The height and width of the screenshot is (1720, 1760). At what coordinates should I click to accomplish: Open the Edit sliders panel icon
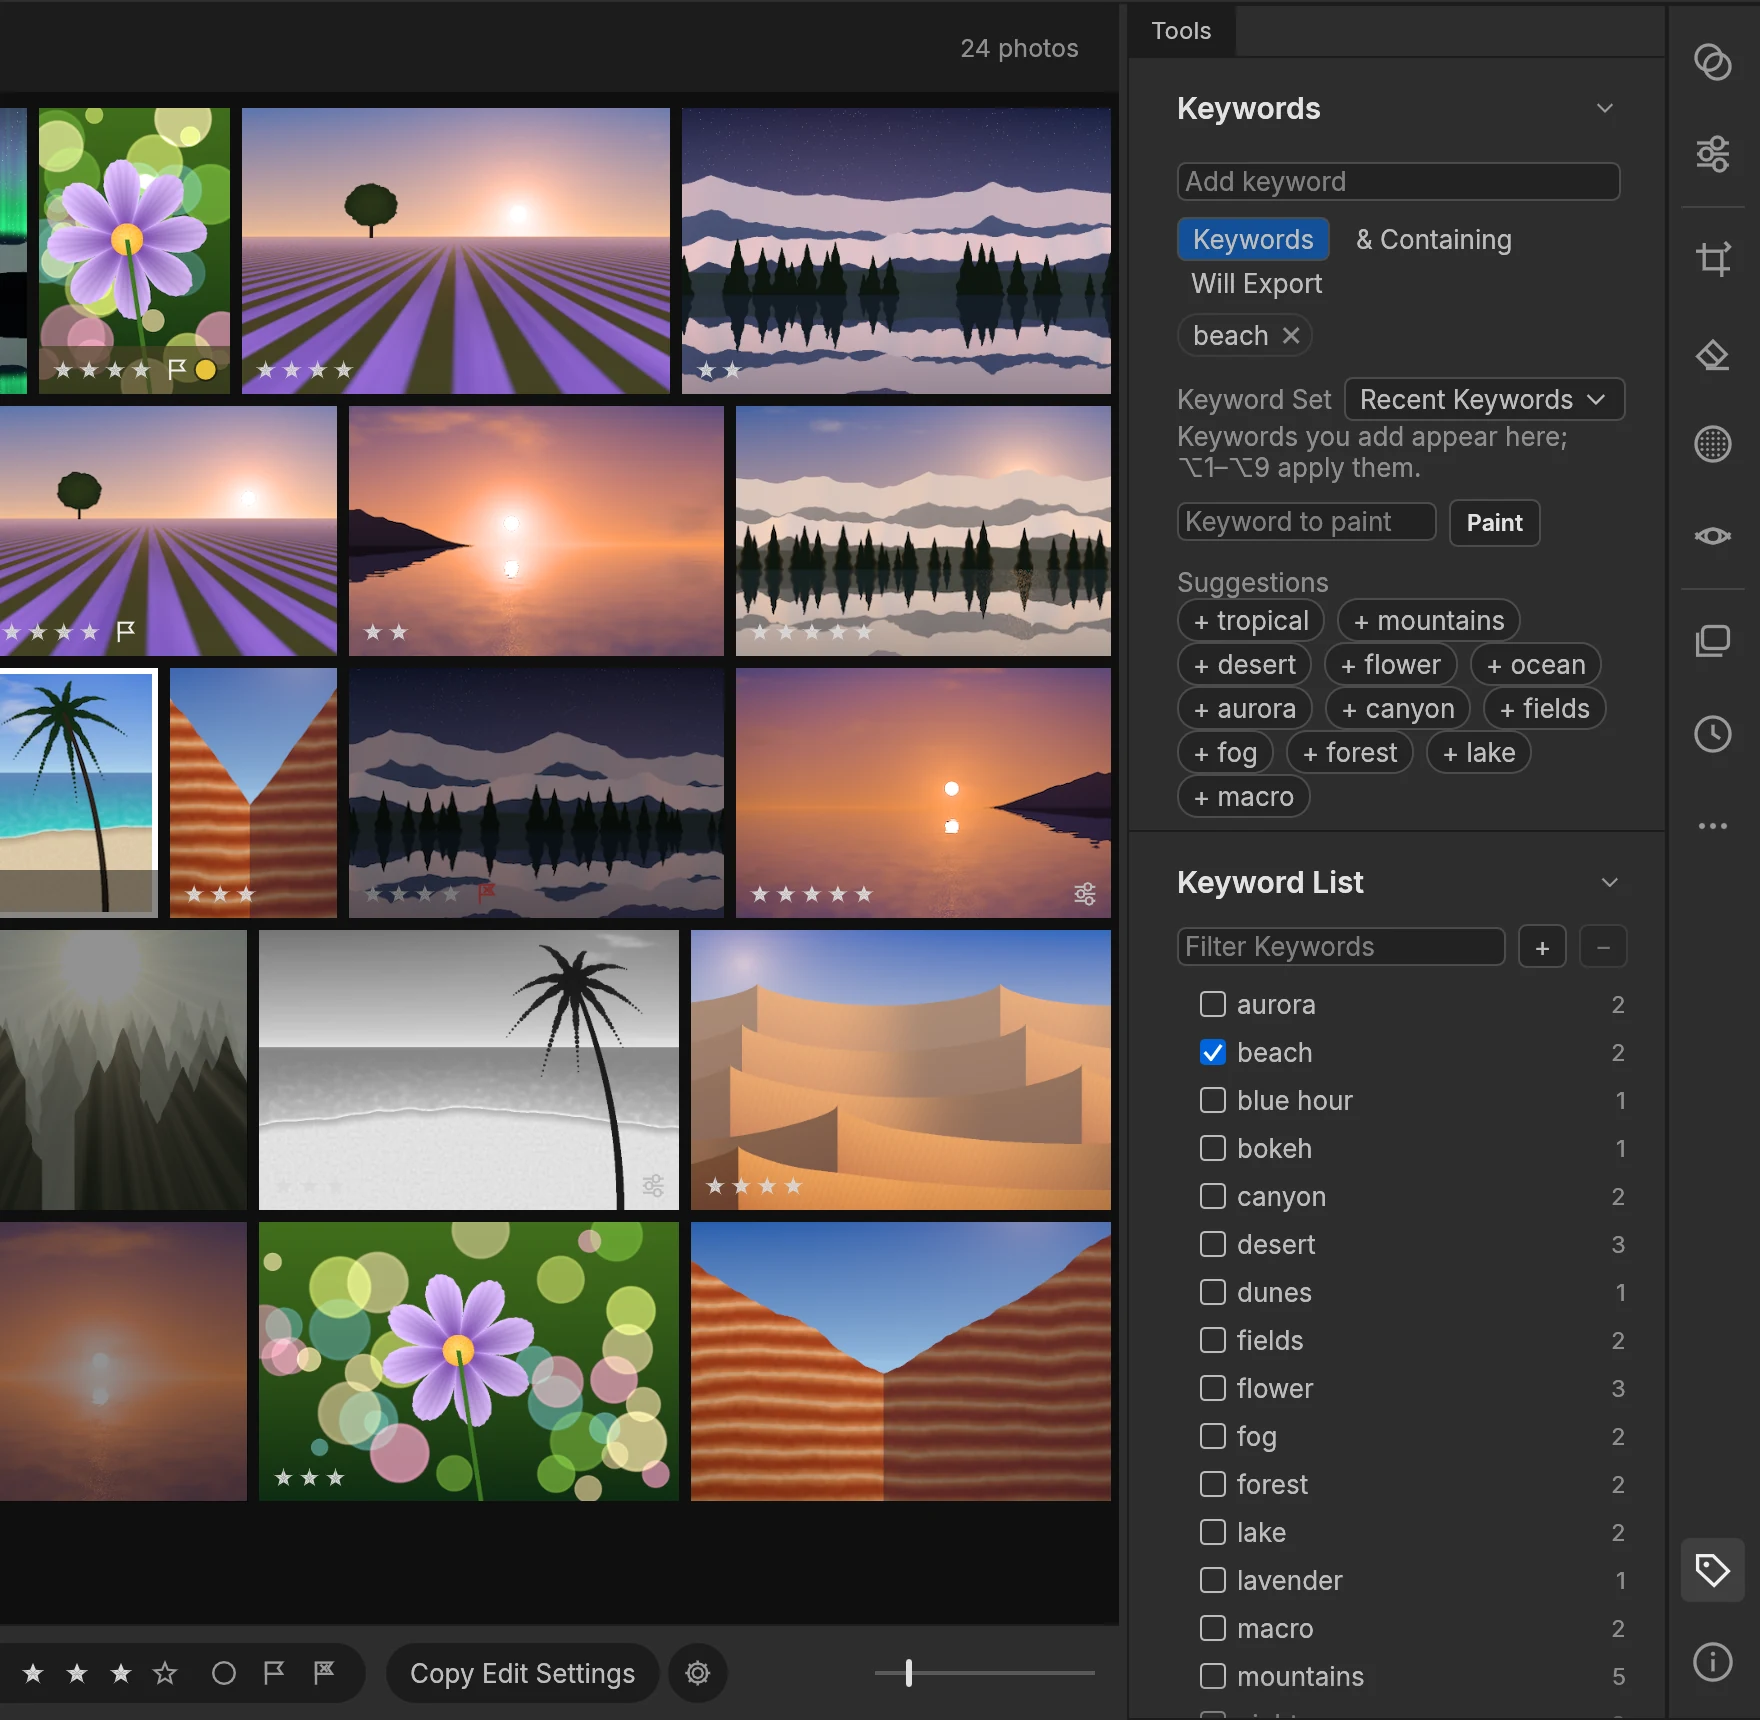point(1712,154)
